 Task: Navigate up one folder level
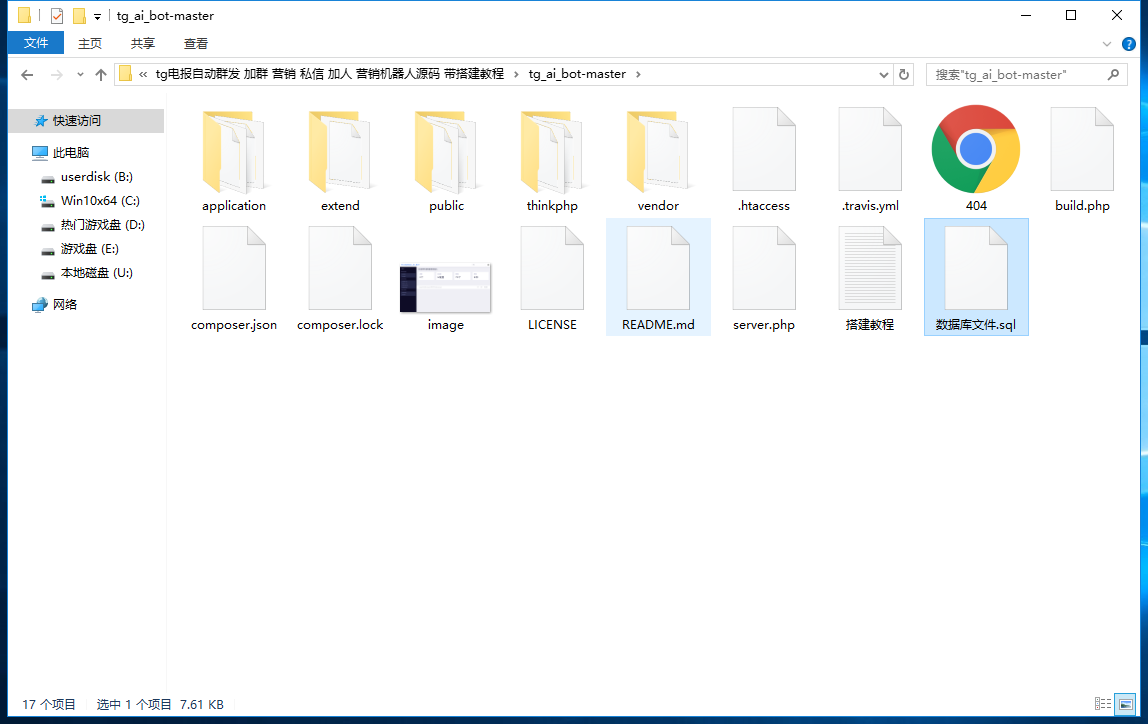(x=100, y=75)
